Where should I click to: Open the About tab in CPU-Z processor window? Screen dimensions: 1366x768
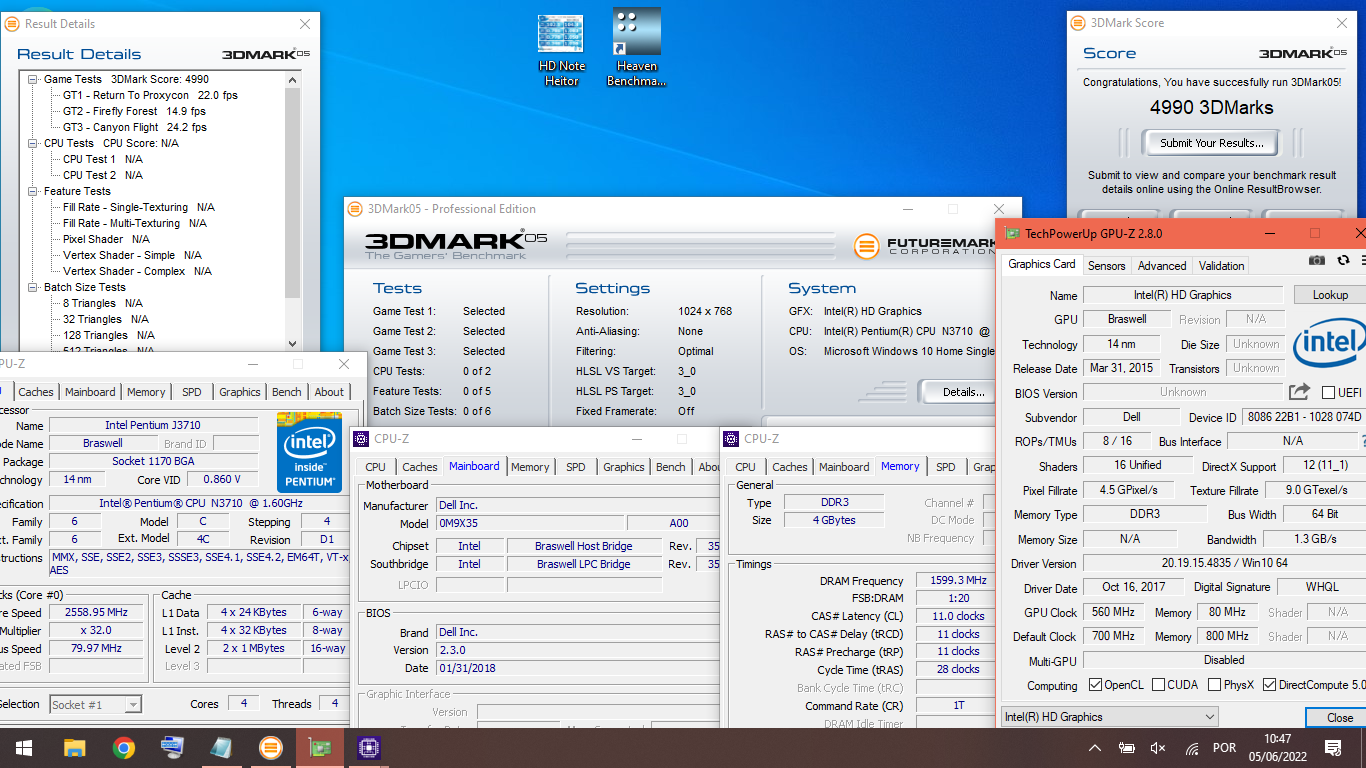coord(329,392)
